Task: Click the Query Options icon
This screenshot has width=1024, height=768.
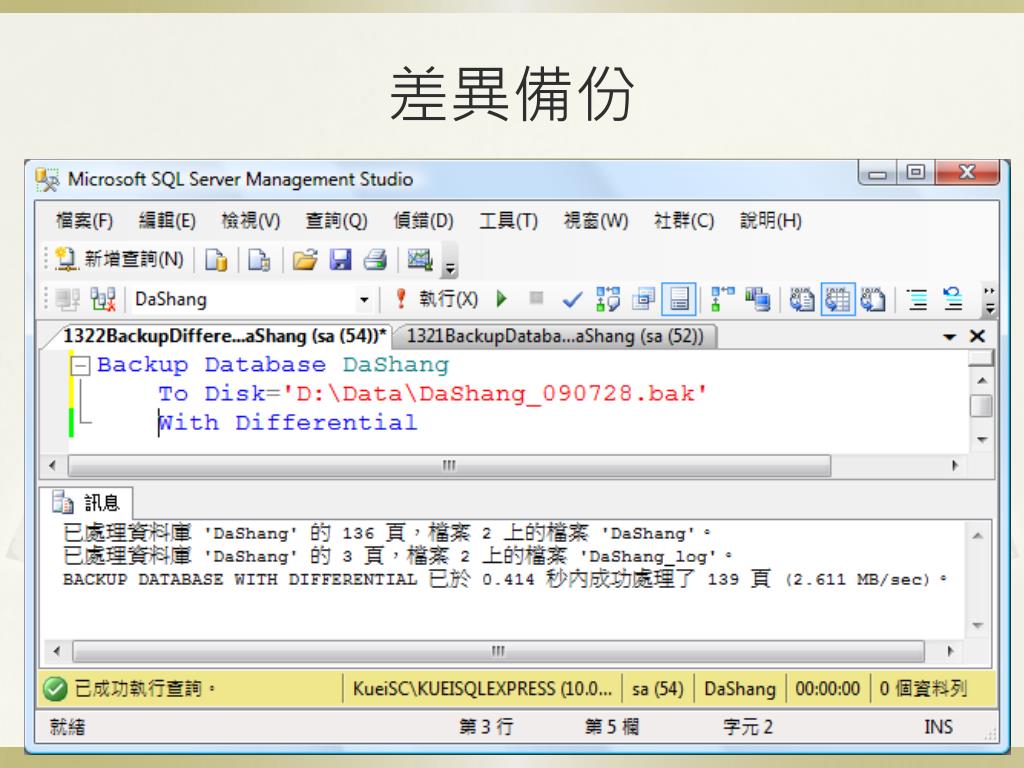Action: (x=643, y=299)
